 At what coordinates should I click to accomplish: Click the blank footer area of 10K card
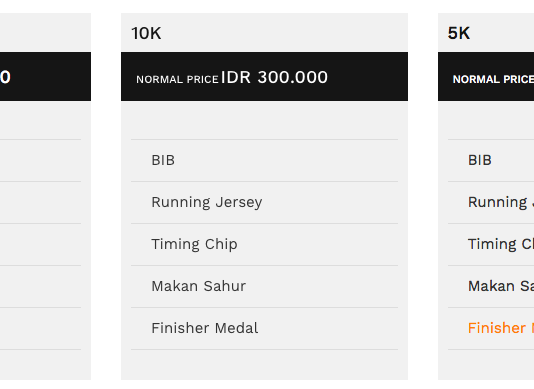coord(264,364)
